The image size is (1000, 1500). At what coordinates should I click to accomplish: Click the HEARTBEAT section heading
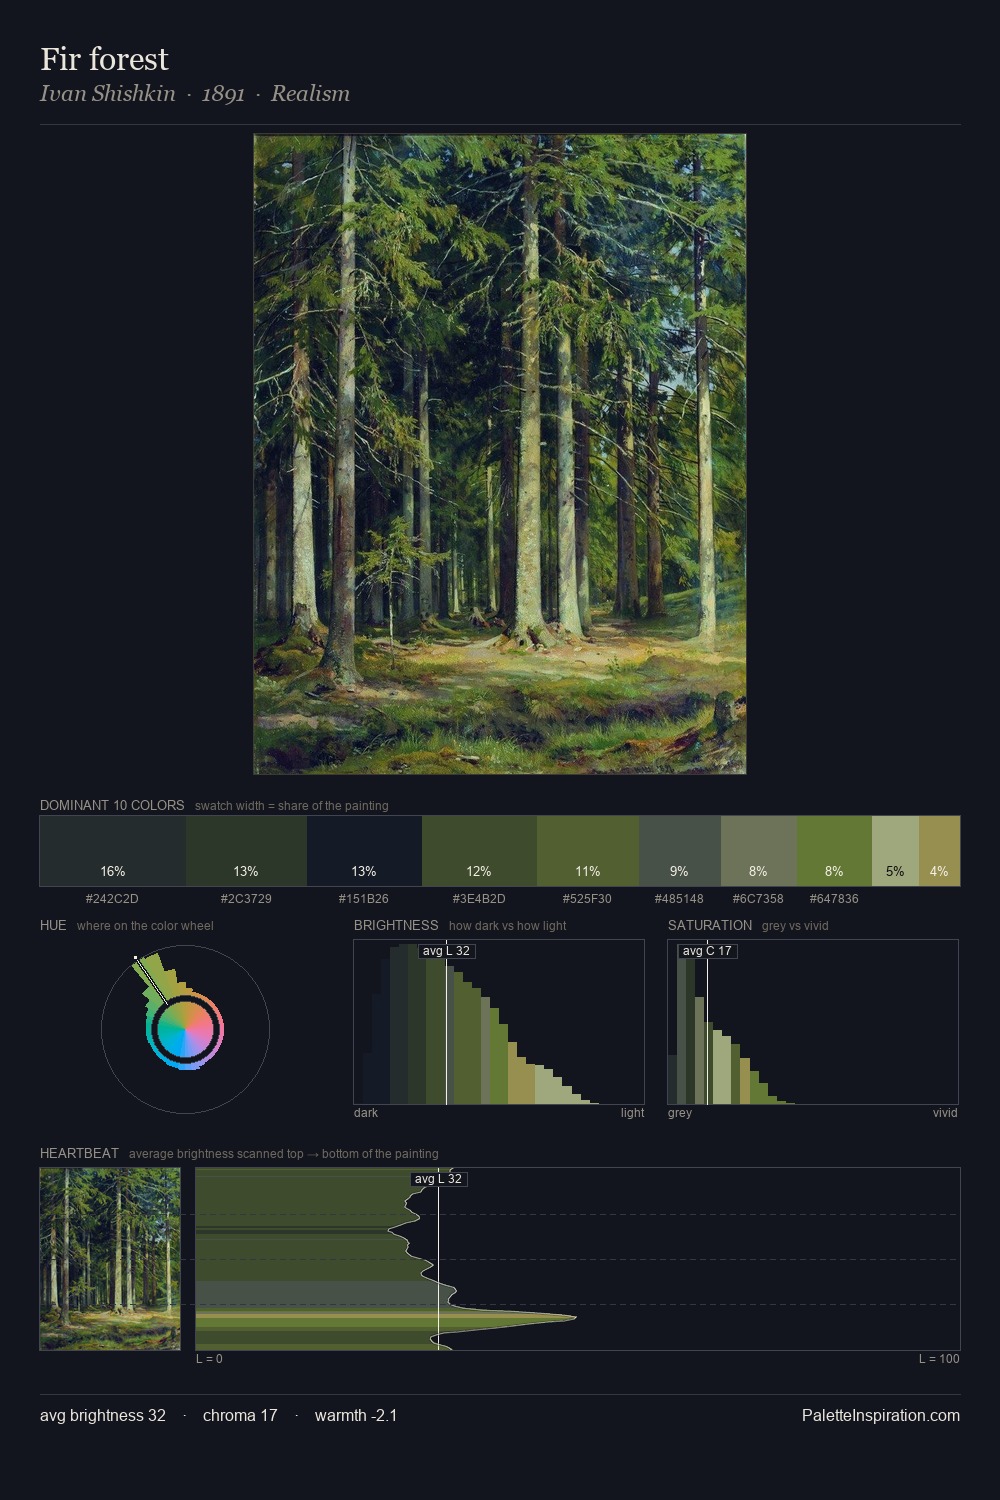(x=79, y=1153)
